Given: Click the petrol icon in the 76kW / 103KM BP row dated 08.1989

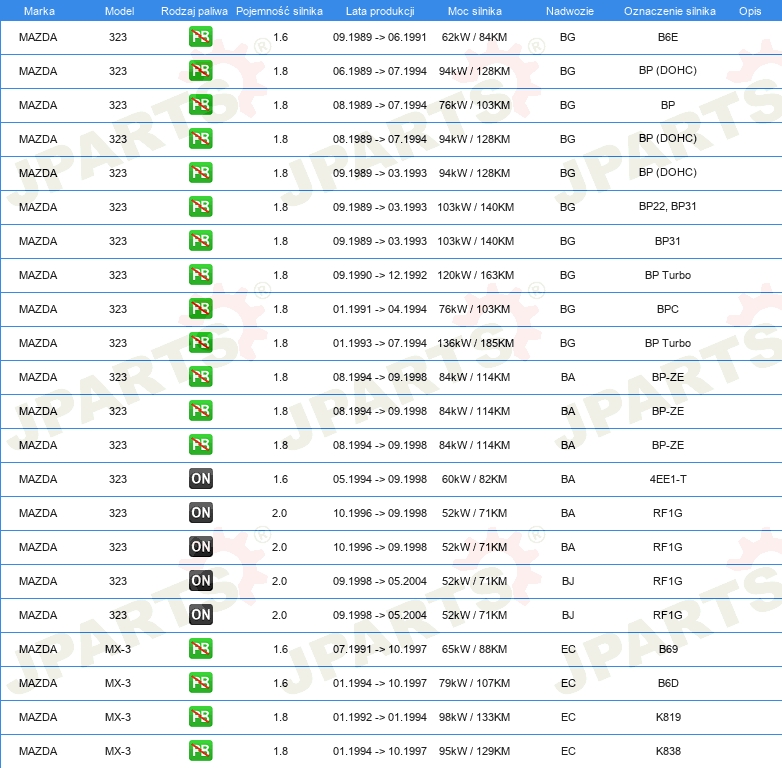Looking at the screenshot, I should tap(200, 105).
